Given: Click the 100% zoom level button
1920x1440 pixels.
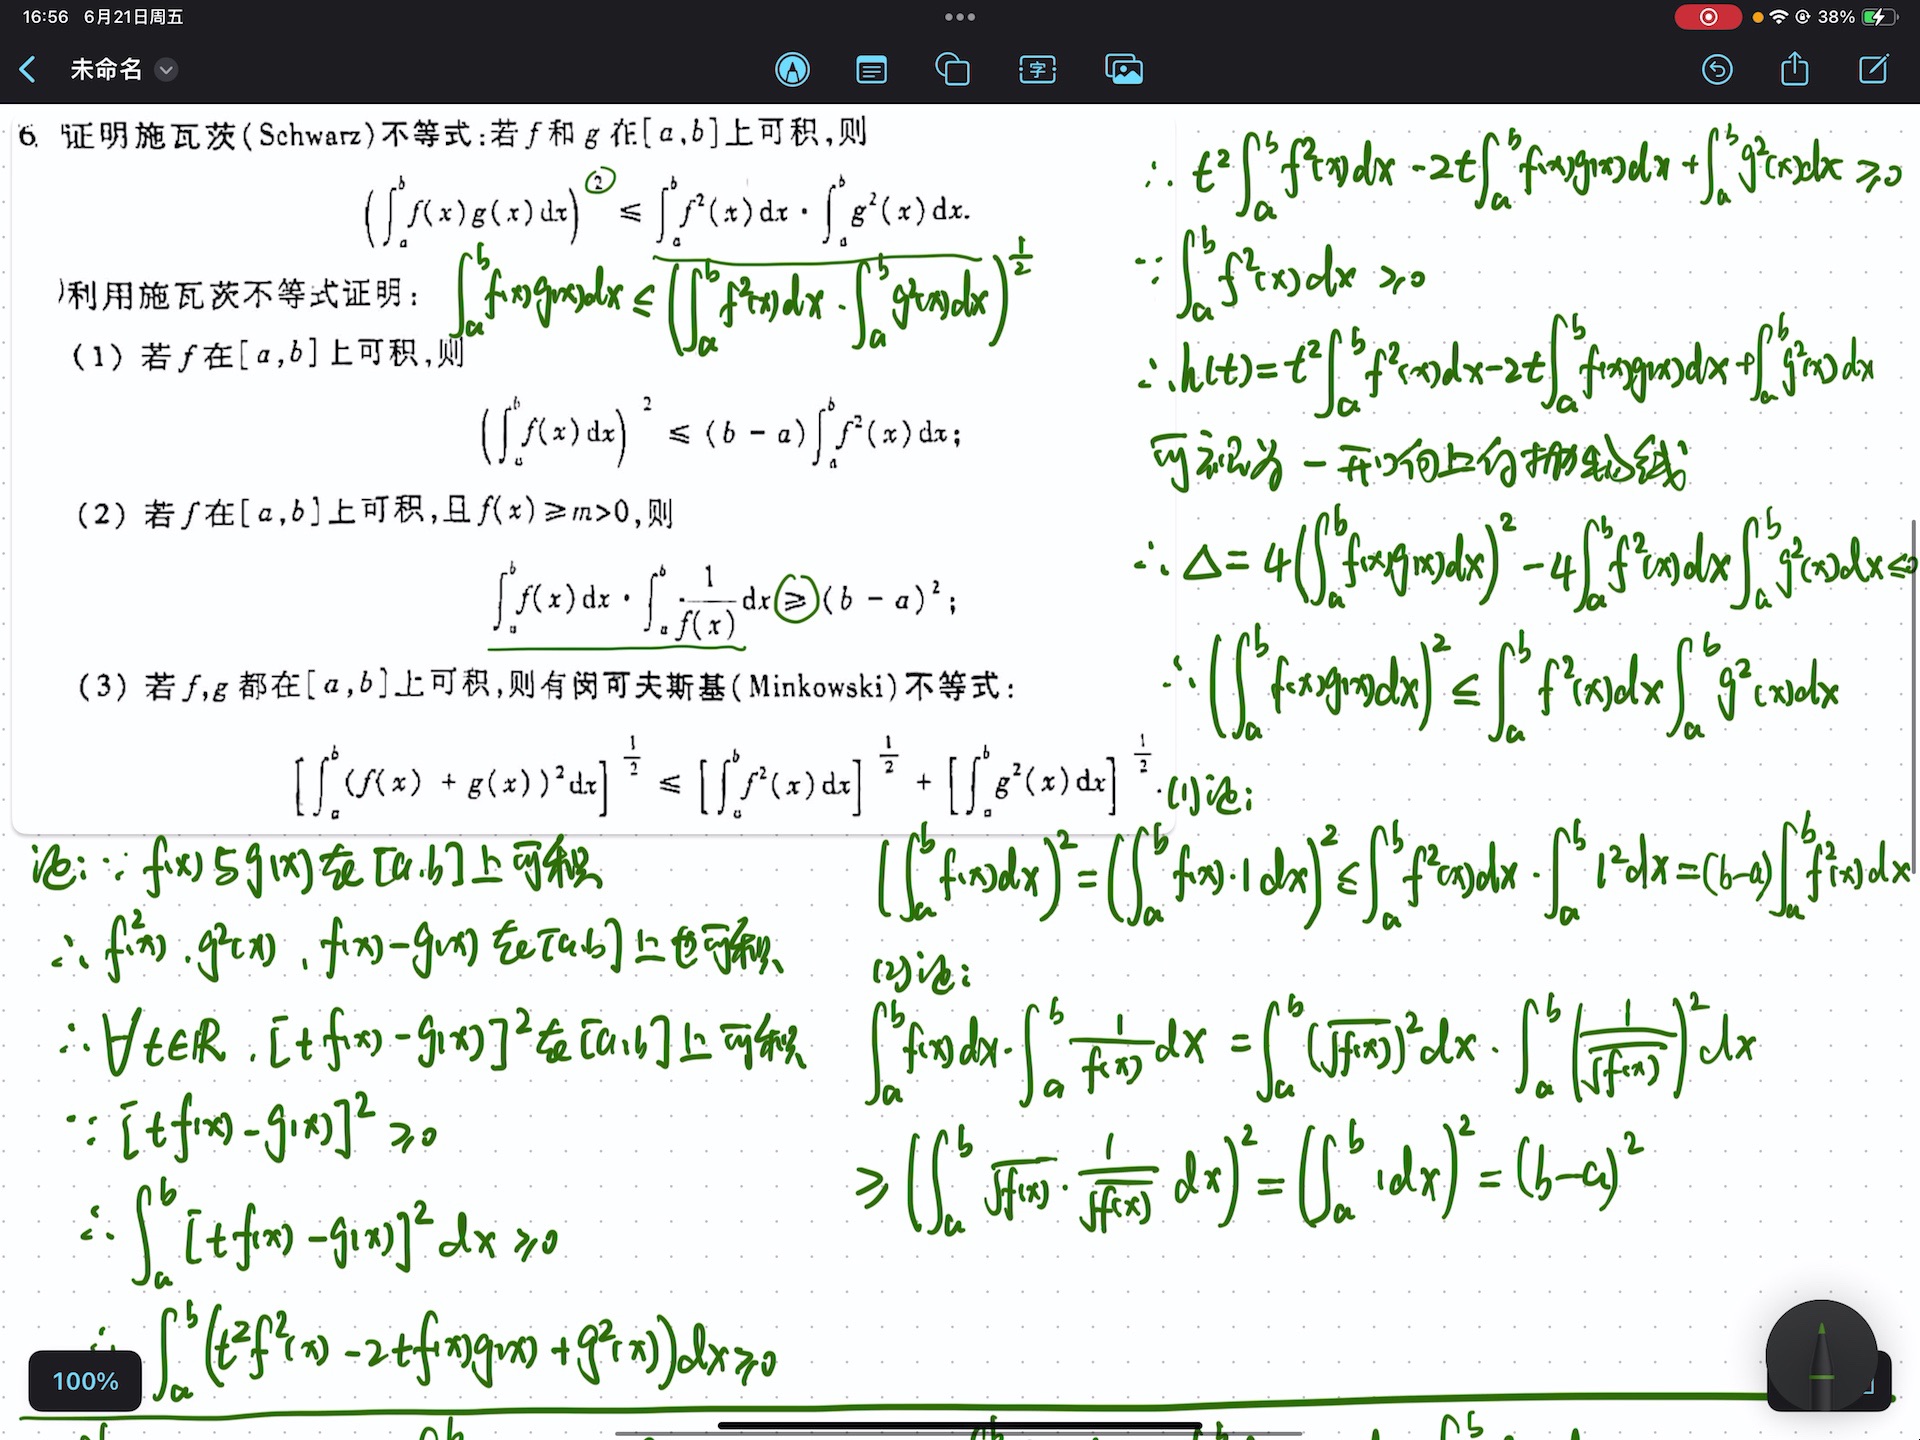Looking at the screenshot, I should point(85,1381).
